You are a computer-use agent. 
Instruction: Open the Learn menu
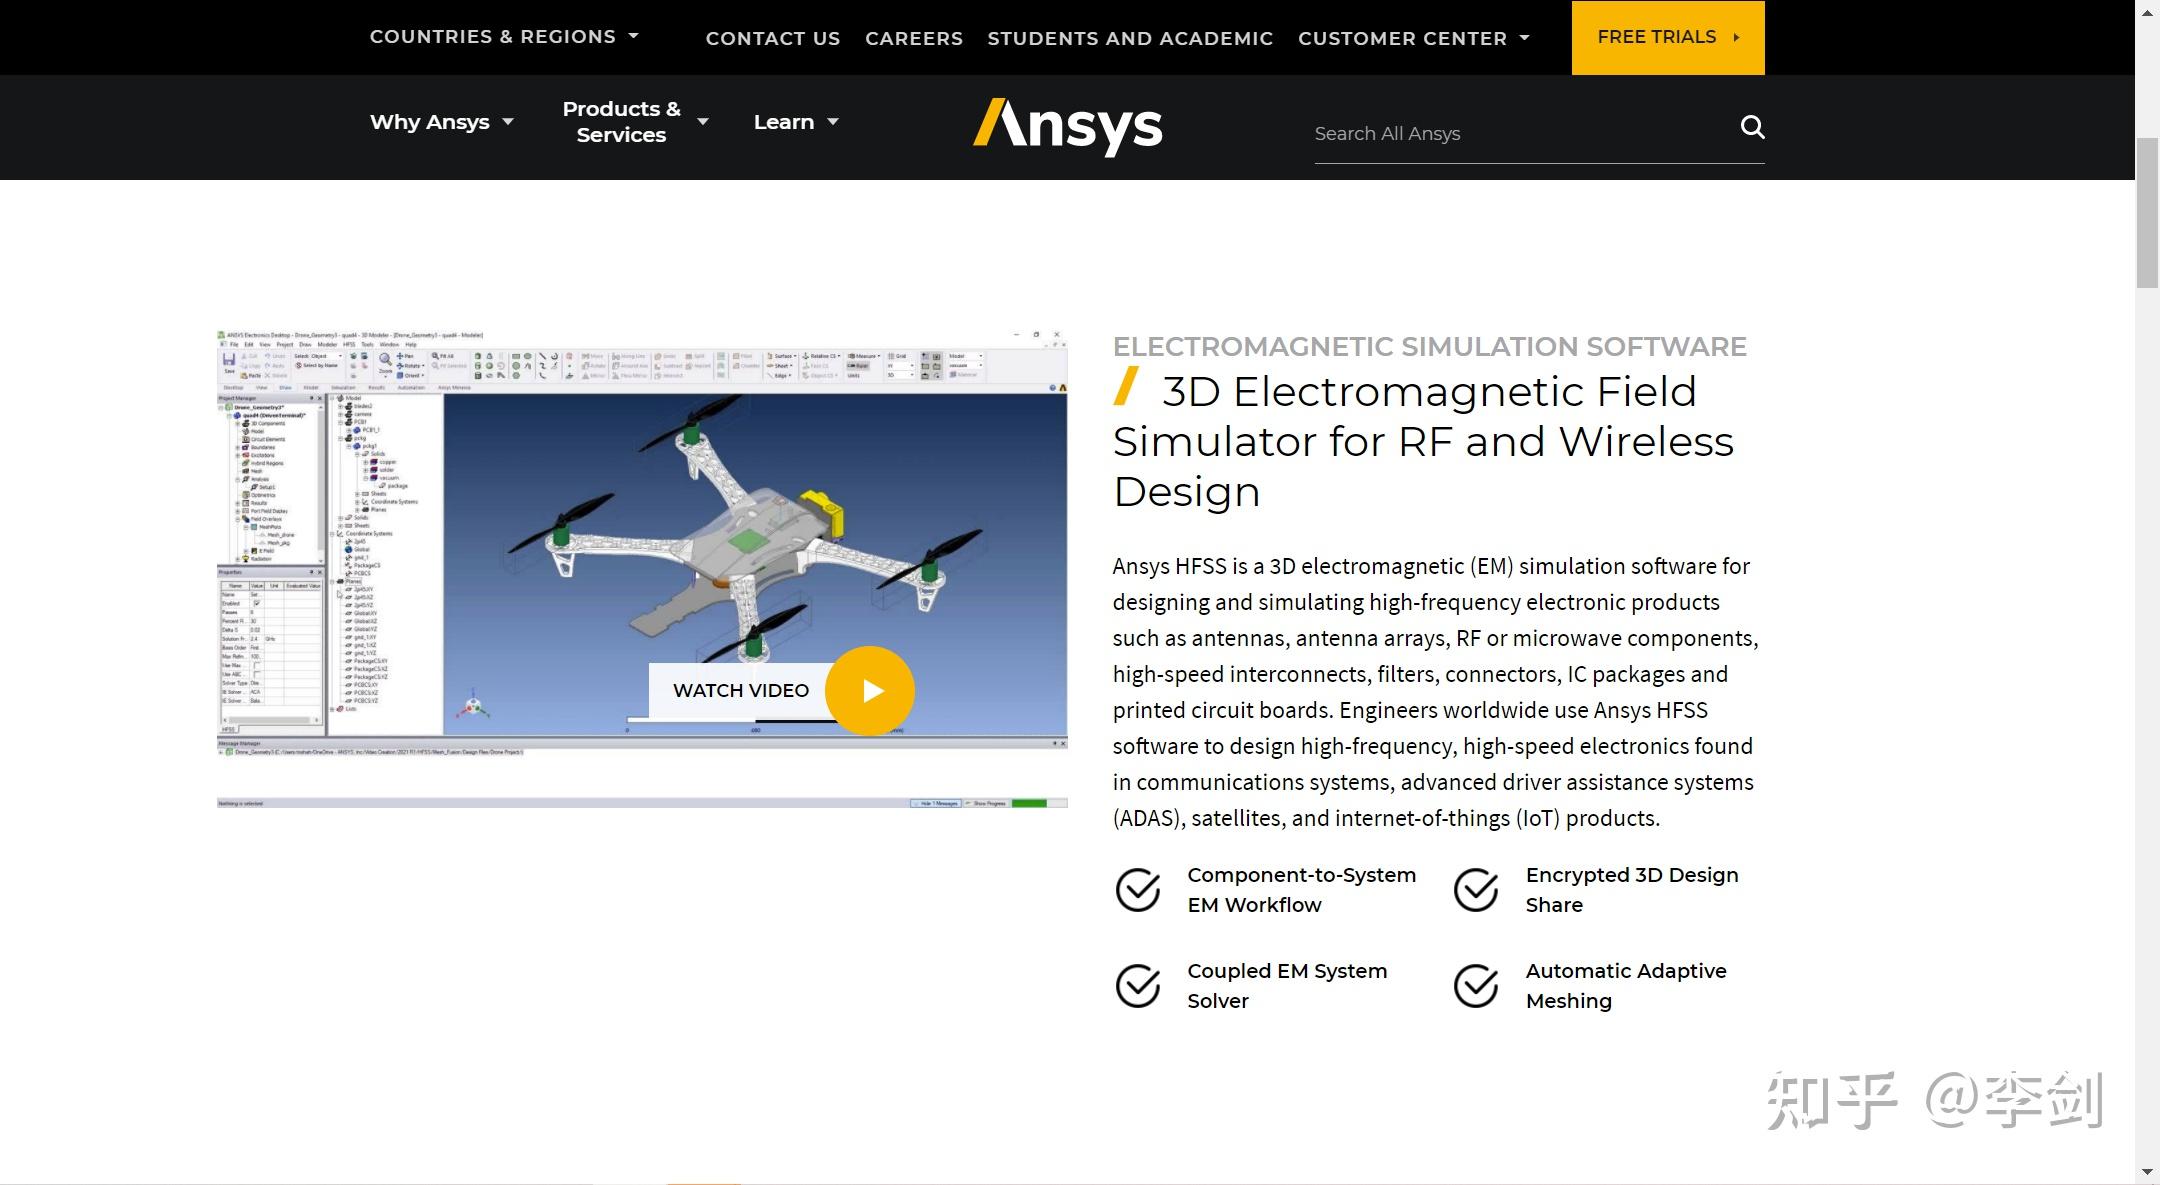[x=796, y=122]
